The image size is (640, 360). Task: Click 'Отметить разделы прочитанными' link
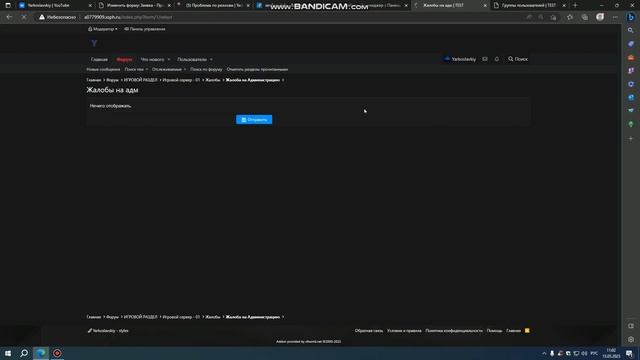[257, 69]
